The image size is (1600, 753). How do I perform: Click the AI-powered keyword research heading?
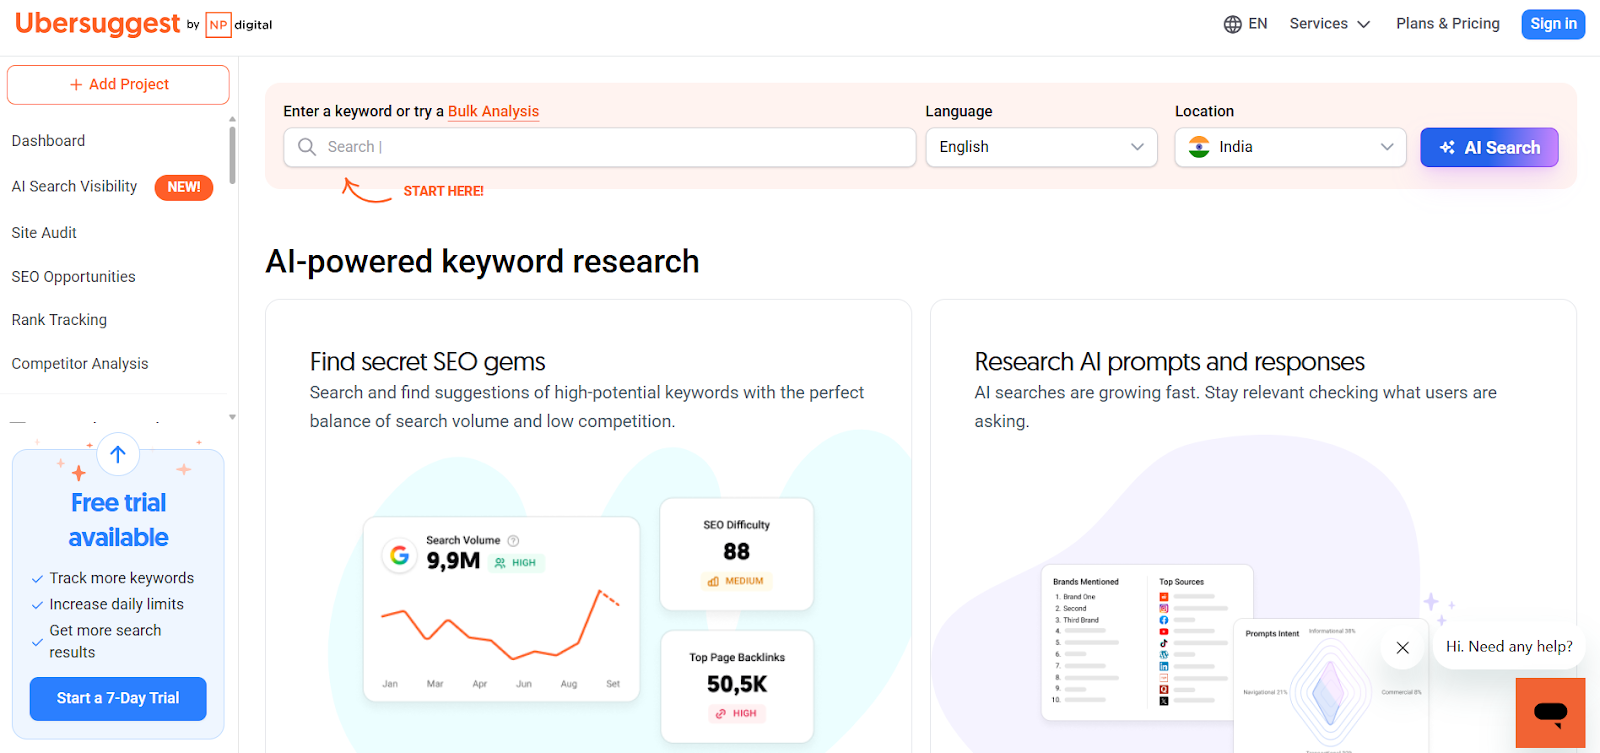coord(482,262)
